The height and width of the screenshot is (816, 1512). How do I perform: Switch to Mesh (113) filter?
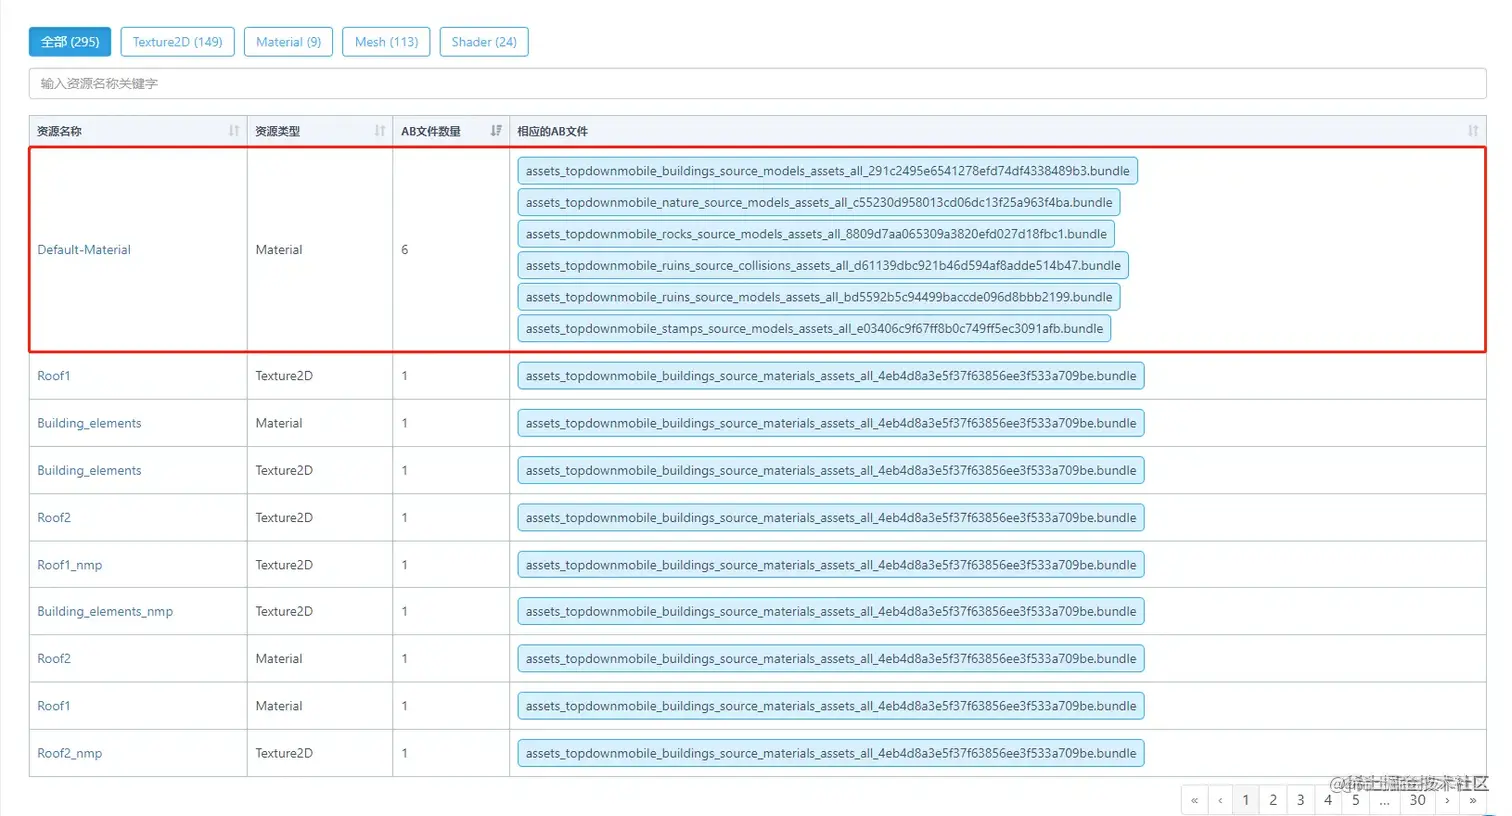coord(386,42)
